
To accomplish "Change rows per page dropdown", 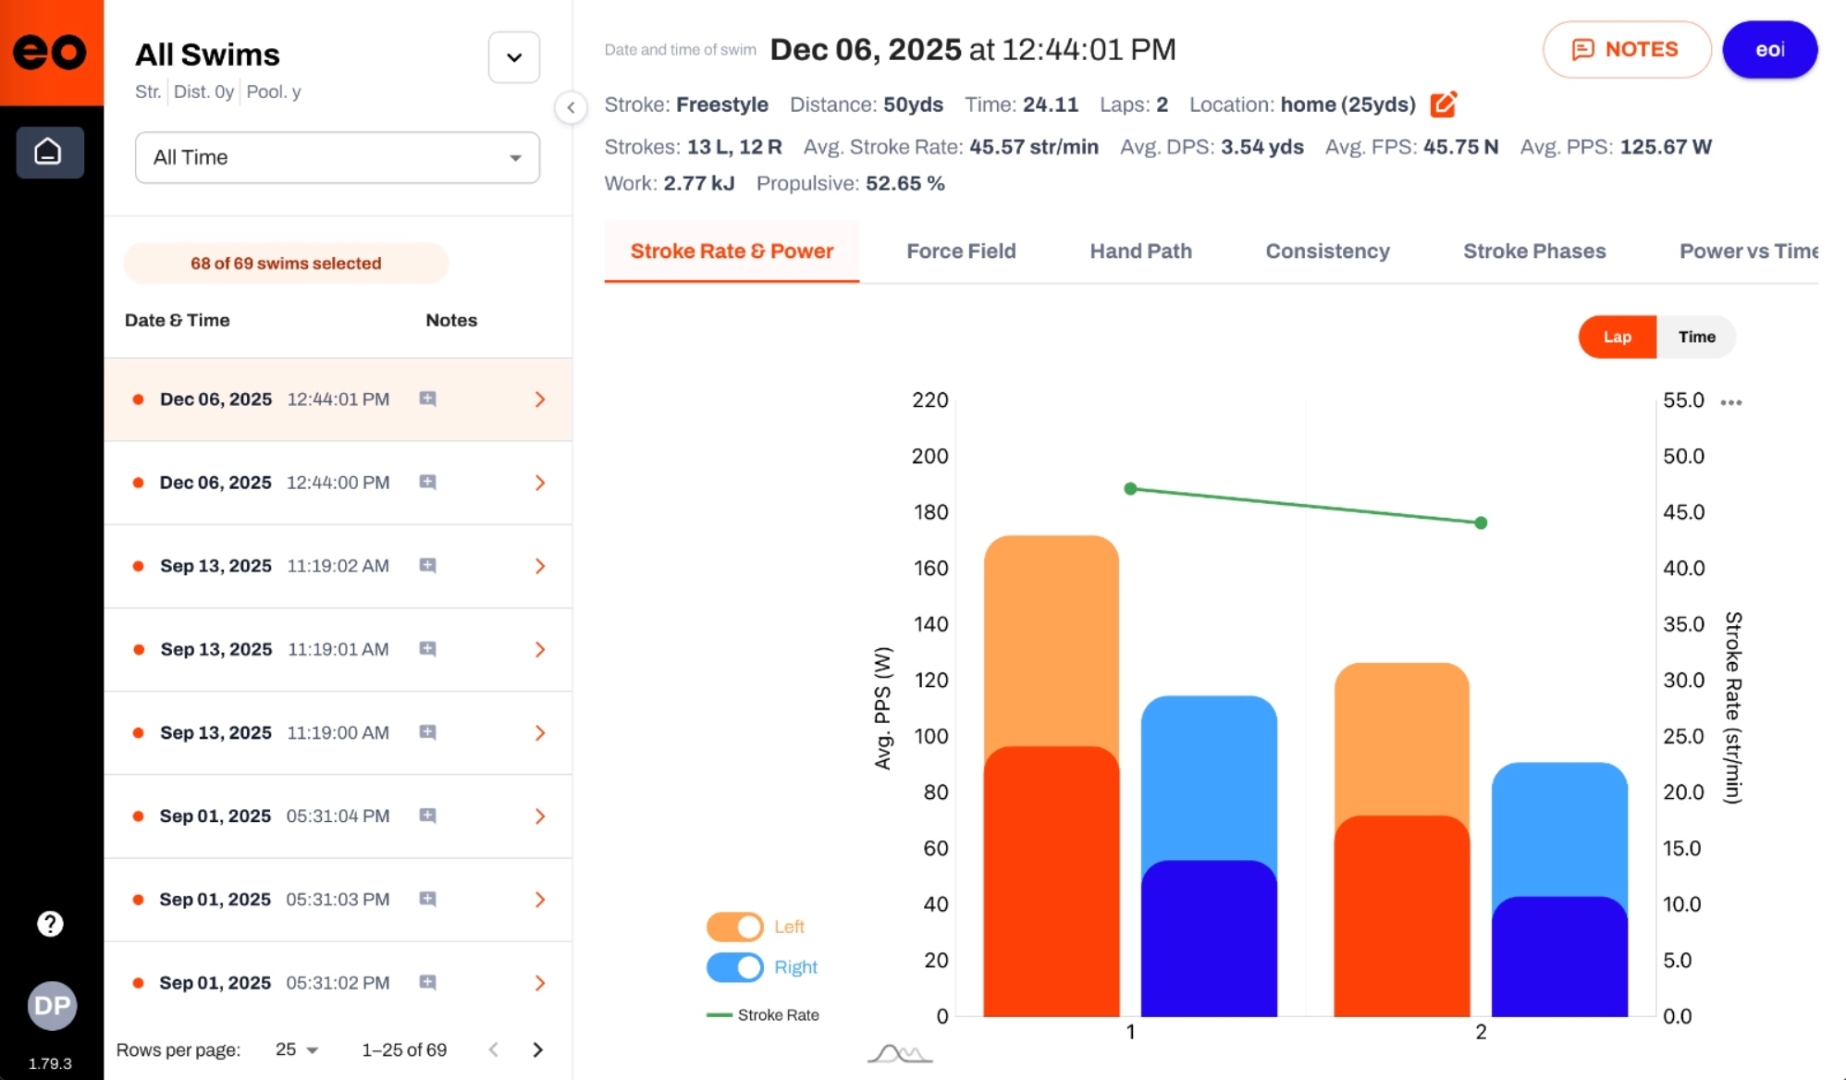I will (x=296, y=1049).
